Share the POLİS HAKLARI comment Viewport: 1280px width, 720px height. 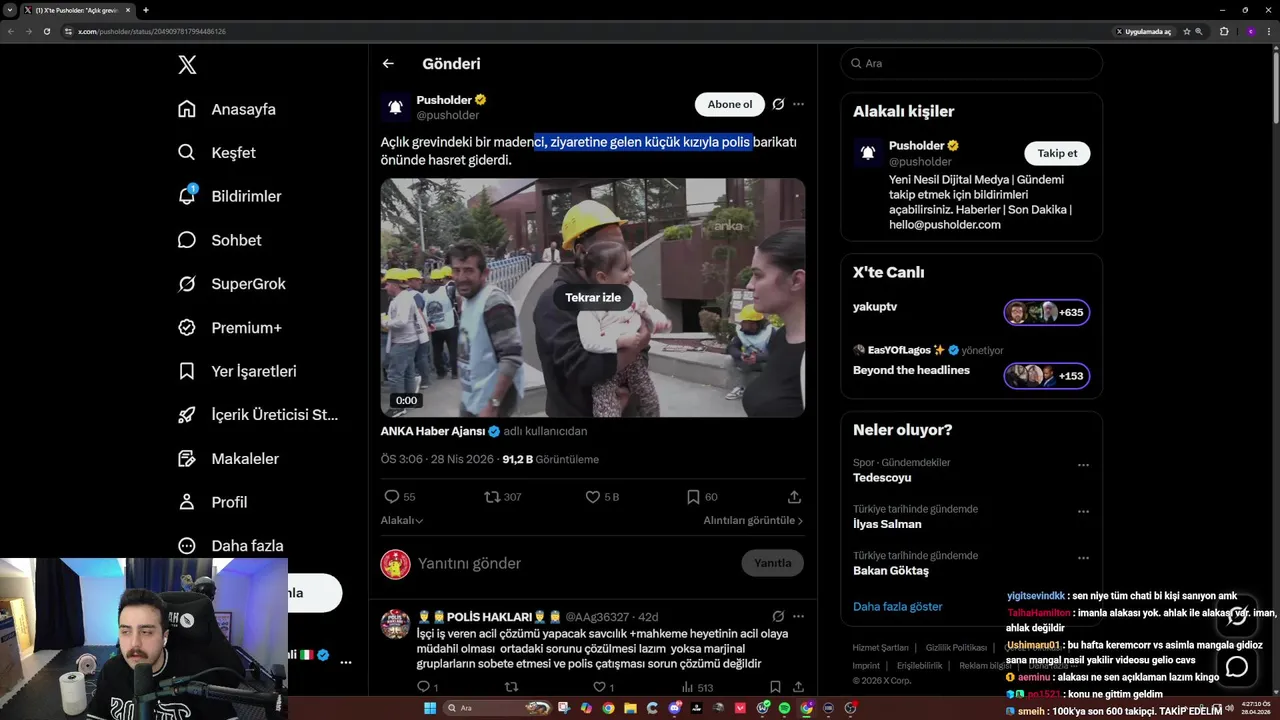click(797, 687)
